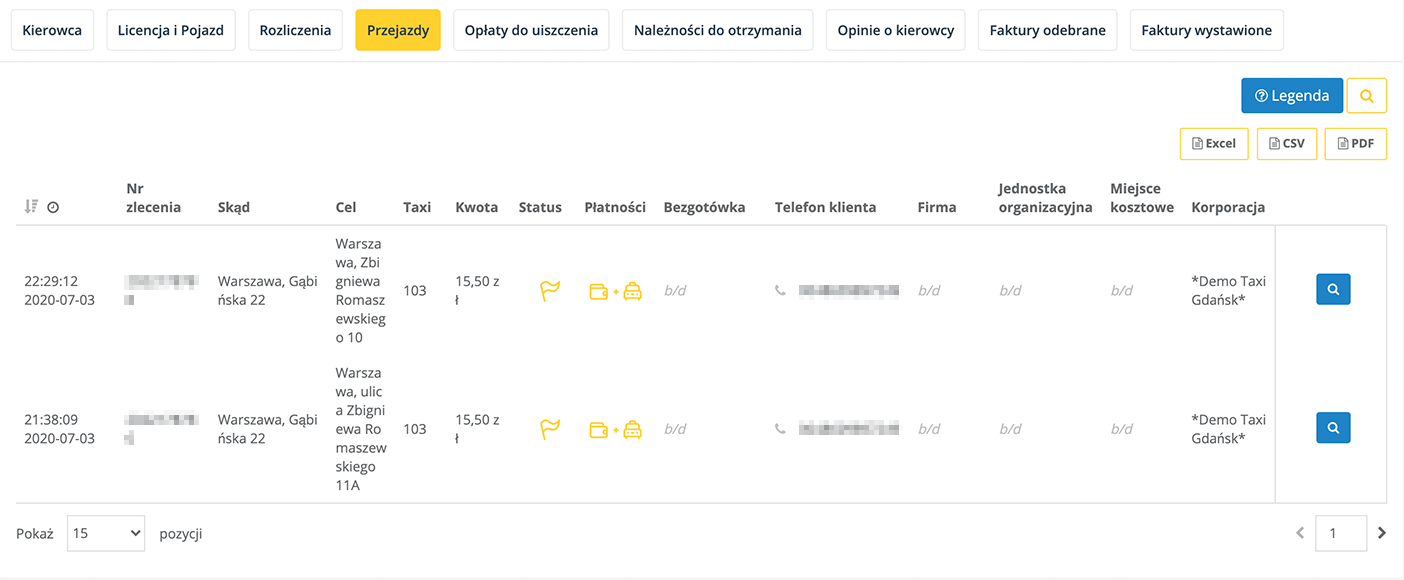Click wallet and taxi payment icon in second row

pyautogui.click(x=615, y=429)
